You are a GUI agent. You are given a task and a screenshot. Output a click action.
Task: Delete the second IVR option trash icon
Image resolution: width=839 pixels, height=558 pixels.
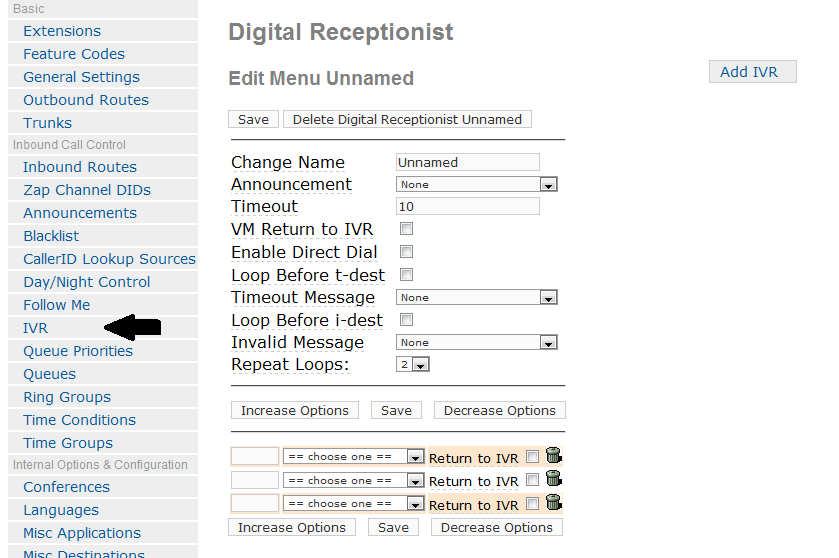[x=554, y=478]
